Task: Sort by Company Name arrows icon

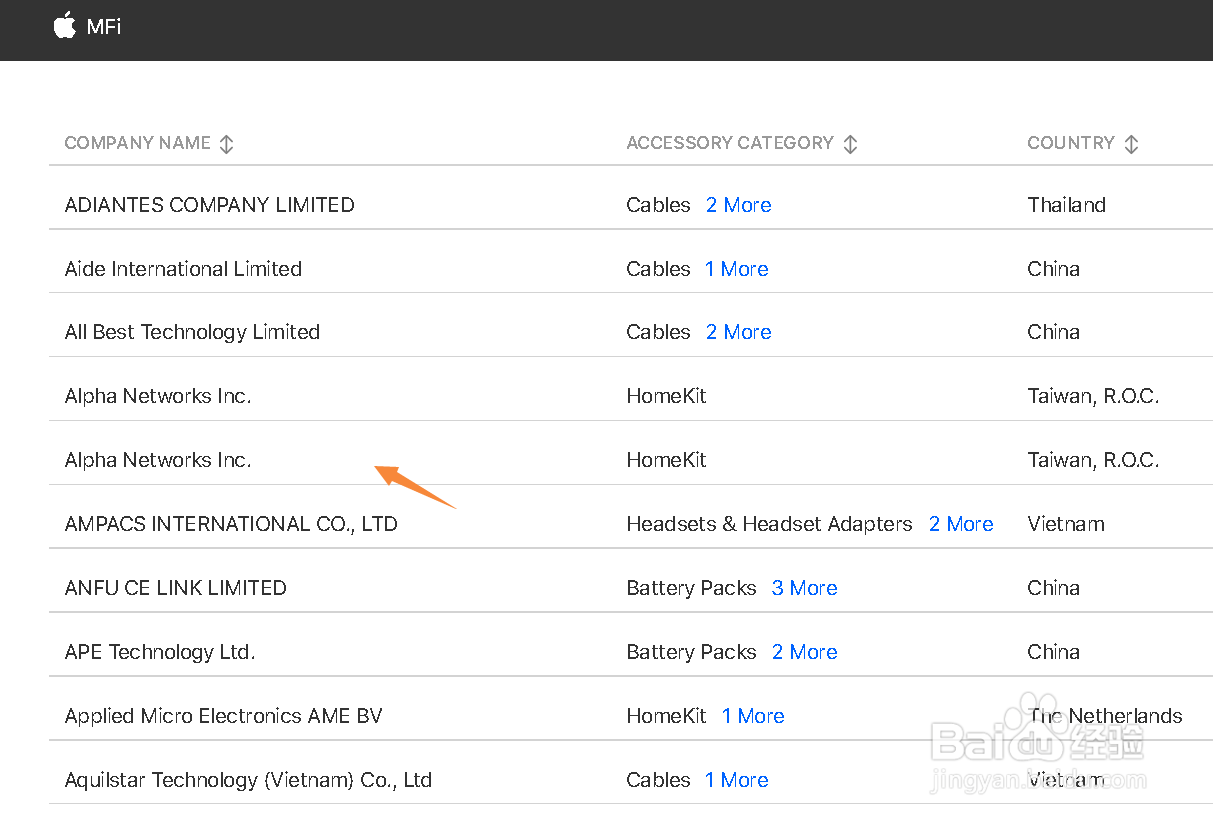Action: (x=227, y=144)
